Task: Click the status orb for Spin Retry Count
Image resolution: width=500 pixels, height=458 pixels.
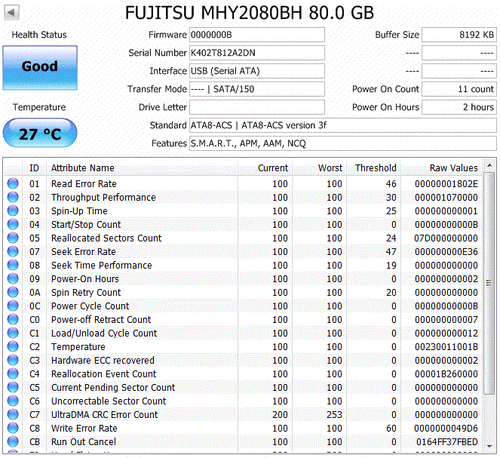Action: 13,292
